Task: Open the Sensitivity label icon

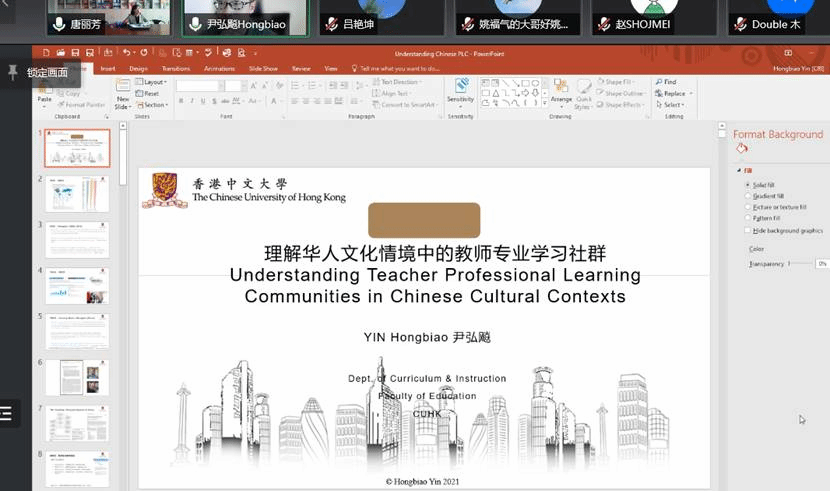Action: 460,88
